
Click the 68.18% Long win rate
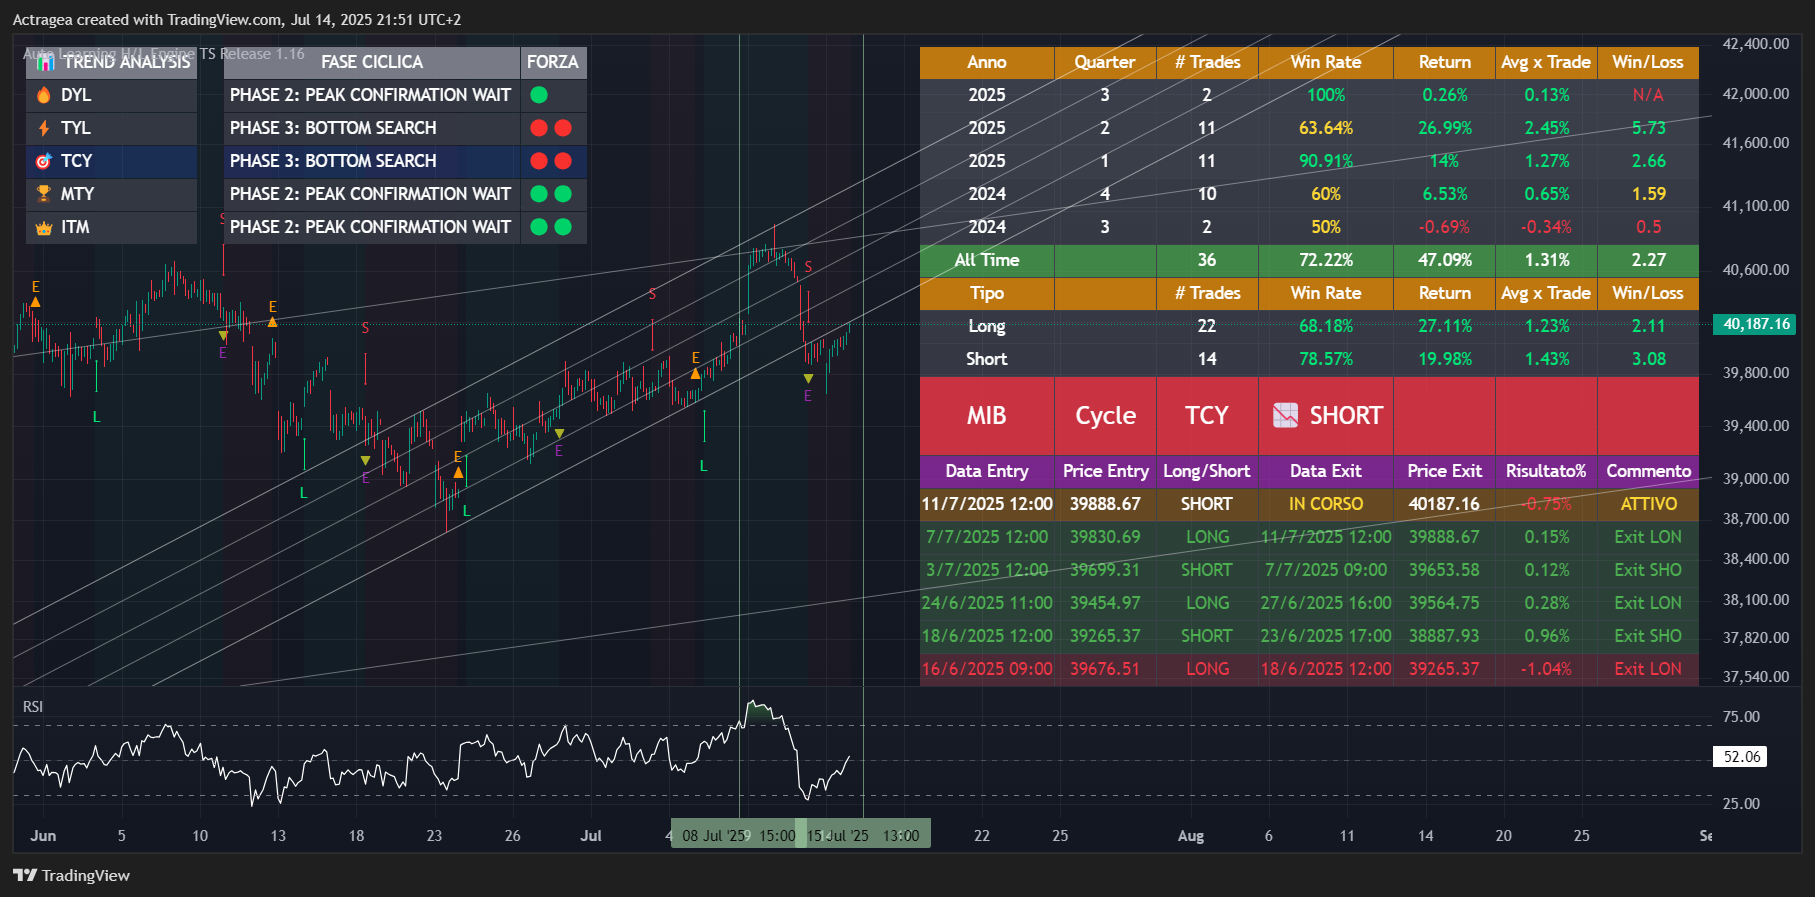pos(1326,326)
